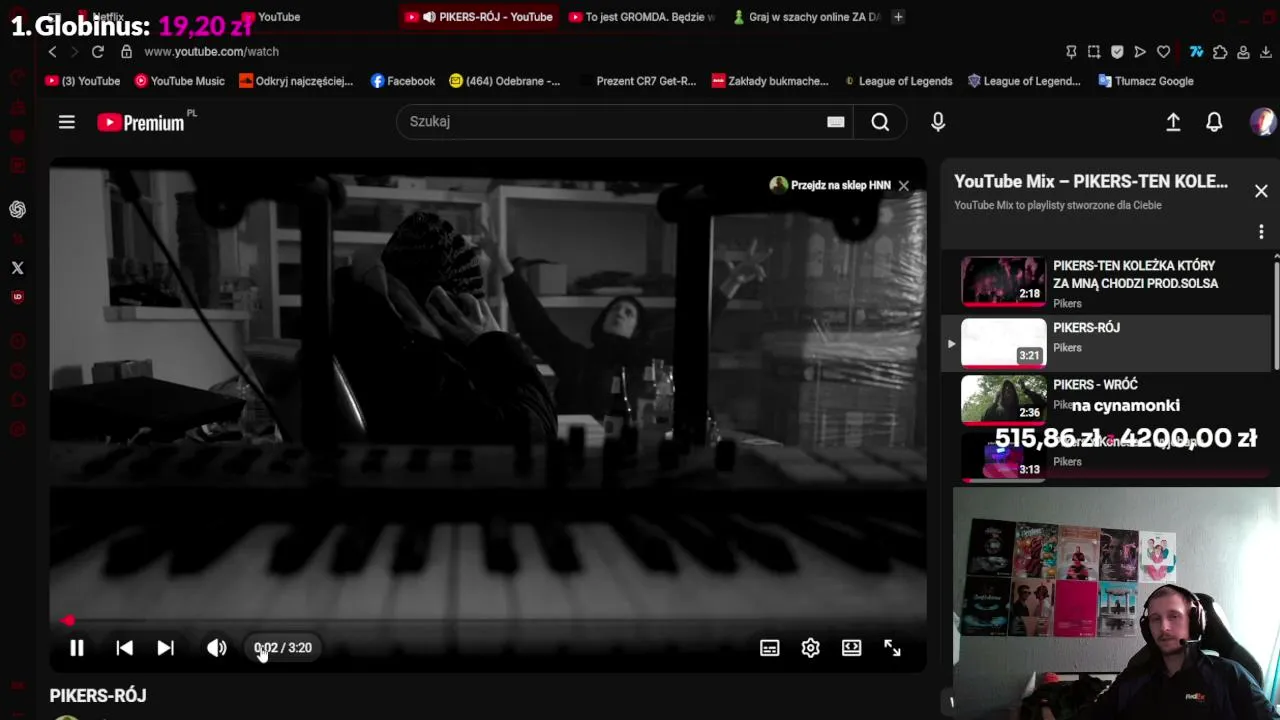
Task: Open the 'League of Legends' bookmark
Action: [x=898, y=81]
